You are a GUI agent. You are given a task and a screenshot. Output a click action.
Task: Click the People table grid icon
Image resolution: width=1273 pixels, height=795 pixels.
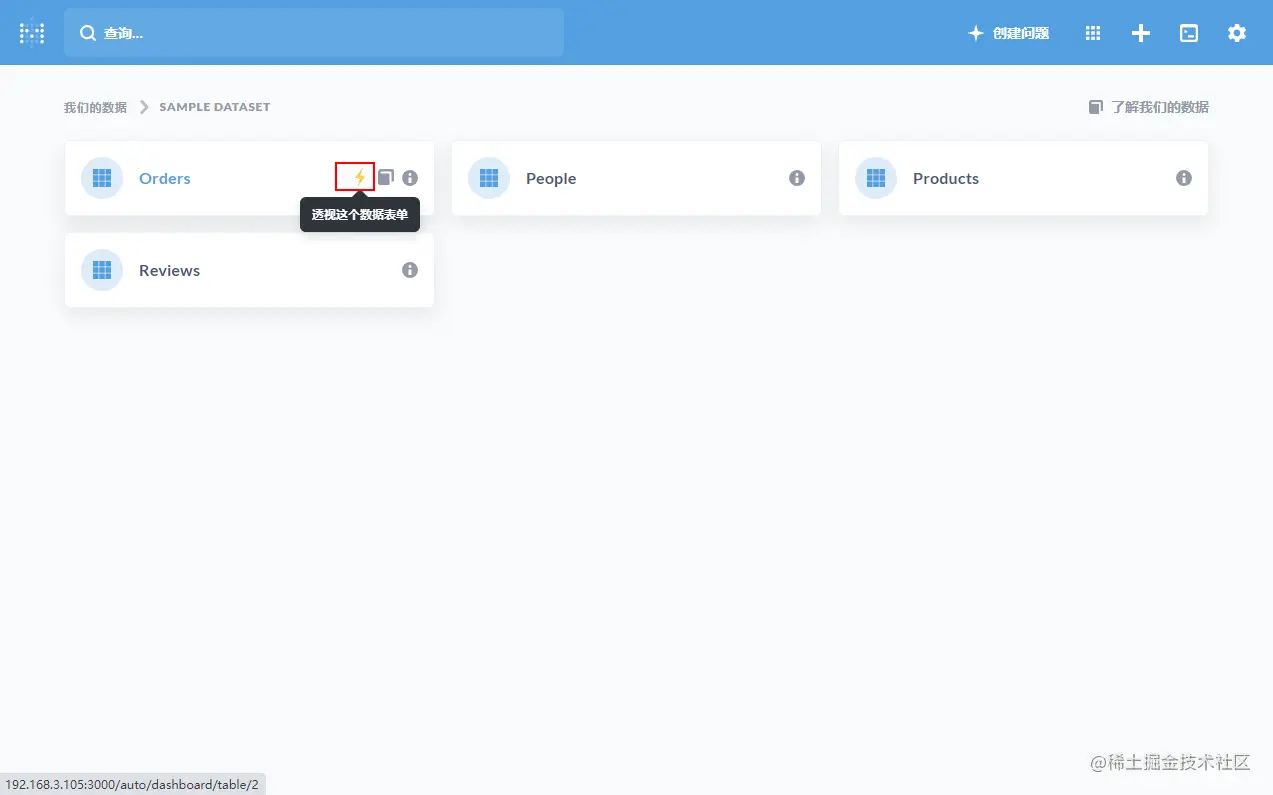[x=489, y=178]
